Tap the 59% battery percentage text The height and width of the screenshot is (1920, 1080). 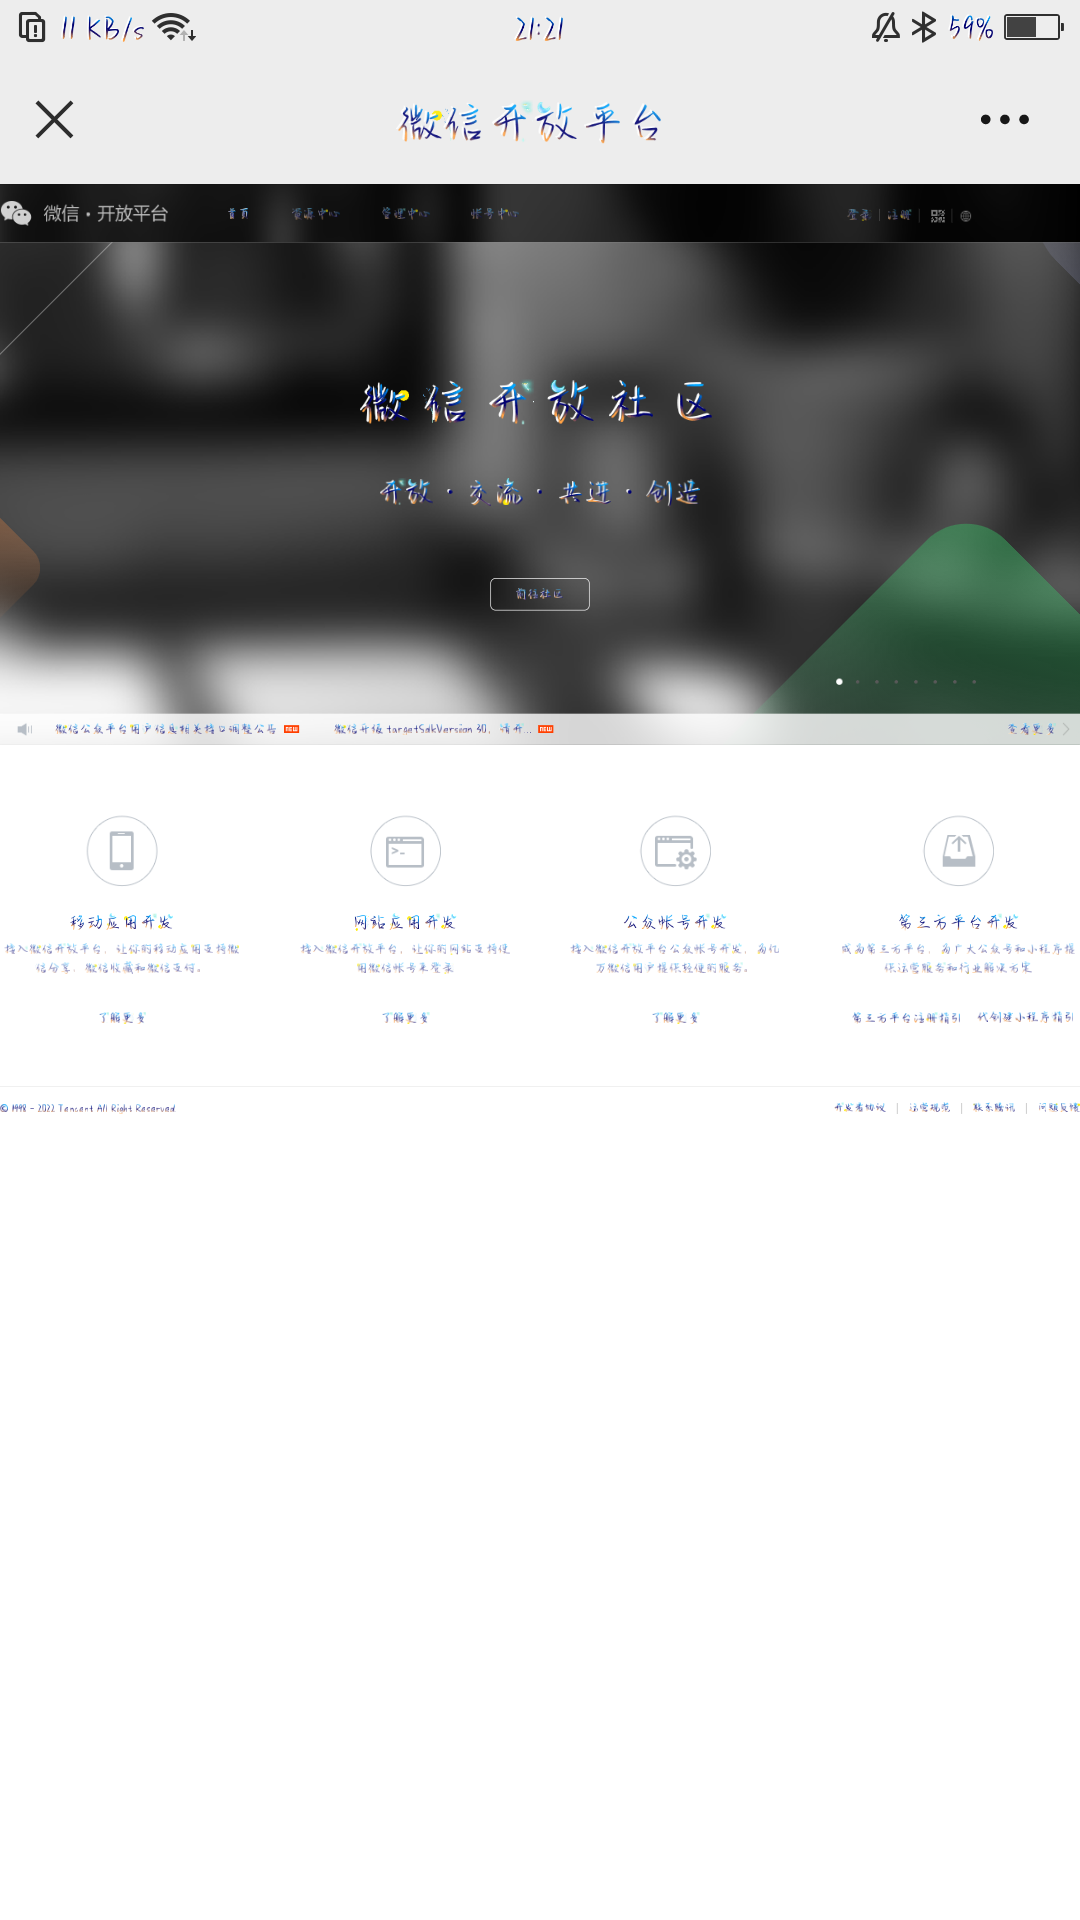click(971, 27)
